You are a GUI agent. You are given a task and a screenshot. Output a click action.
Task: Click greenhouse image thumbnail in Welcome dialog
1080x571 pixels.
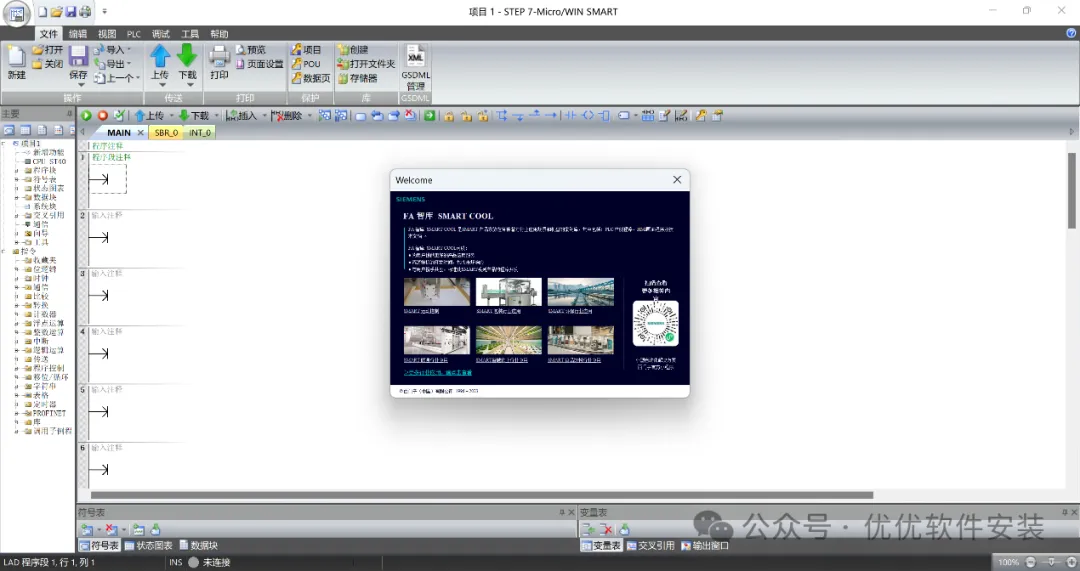click(x=508, y=340)
